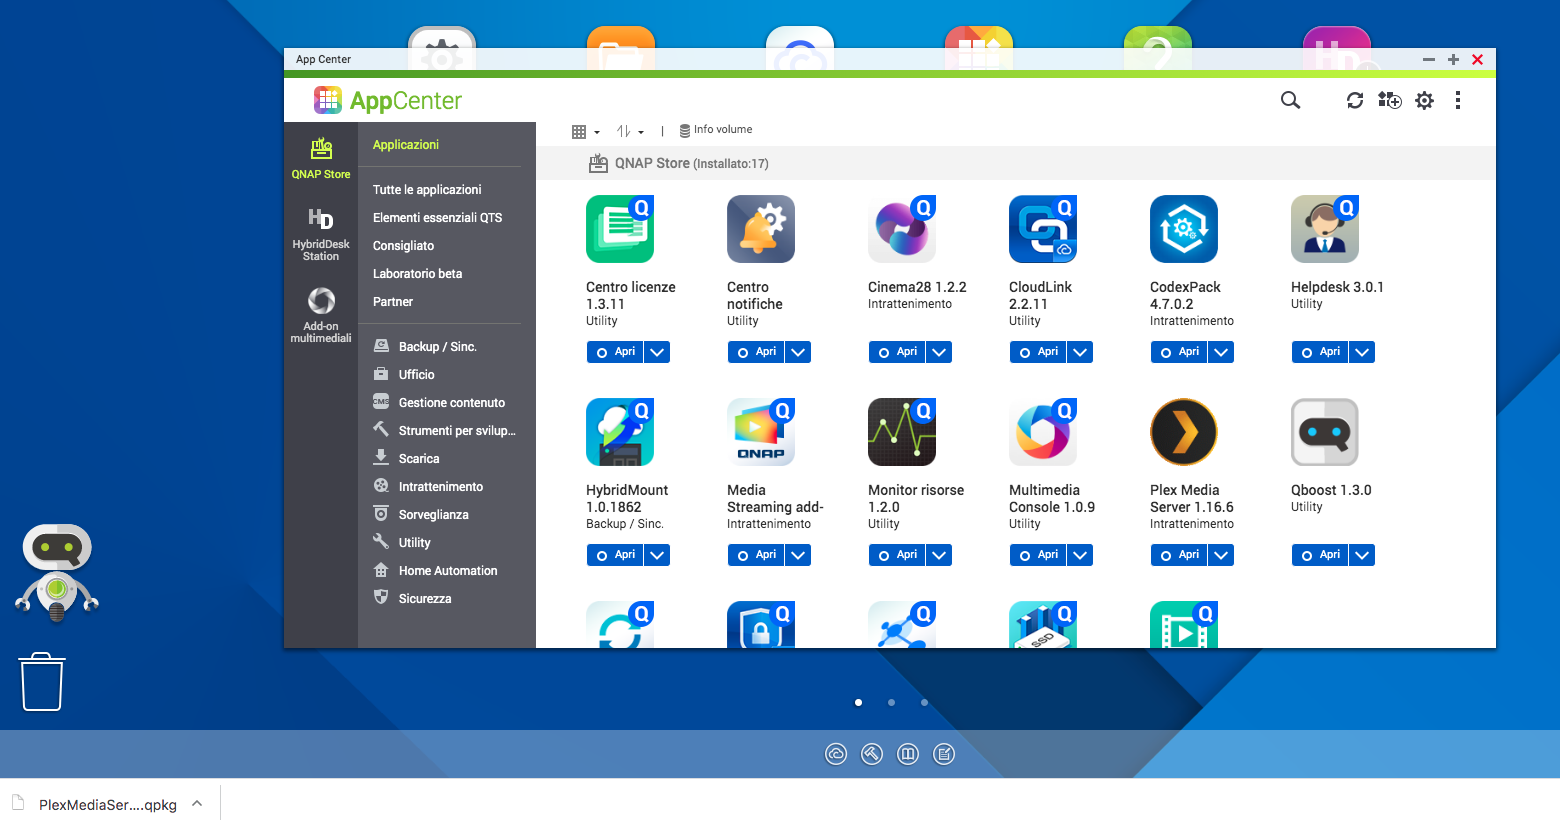Expand dropdown arrow next to Helpdesk Apri
1560x820 pixels.
coord(1362,352)
